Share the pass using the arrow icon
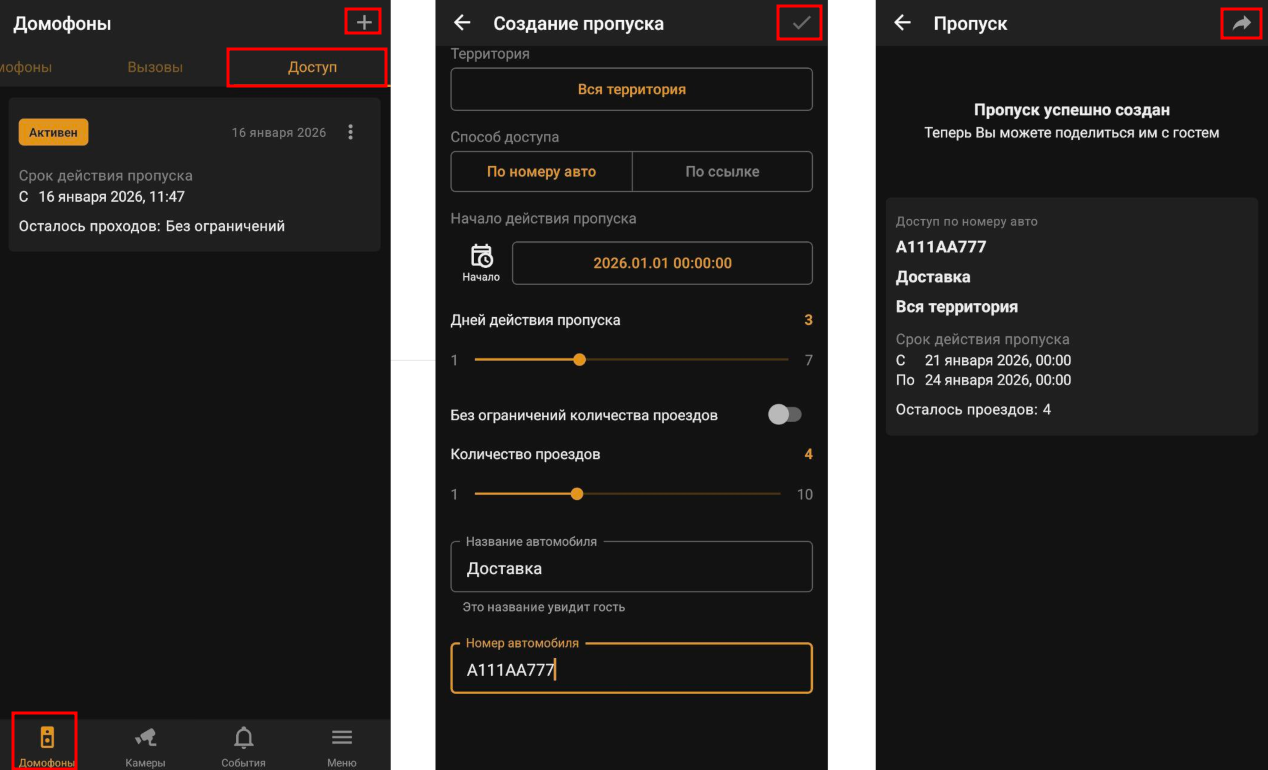The width and height of the screenshot is (1268, 770). click(x=1241, y=23)
